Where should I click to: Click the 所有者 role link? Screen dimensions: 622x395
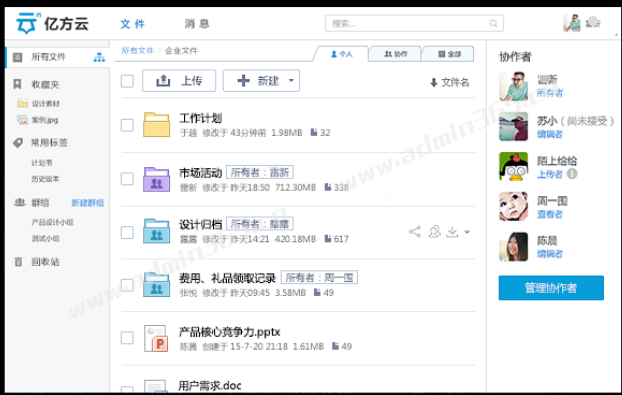pos(550,94)
